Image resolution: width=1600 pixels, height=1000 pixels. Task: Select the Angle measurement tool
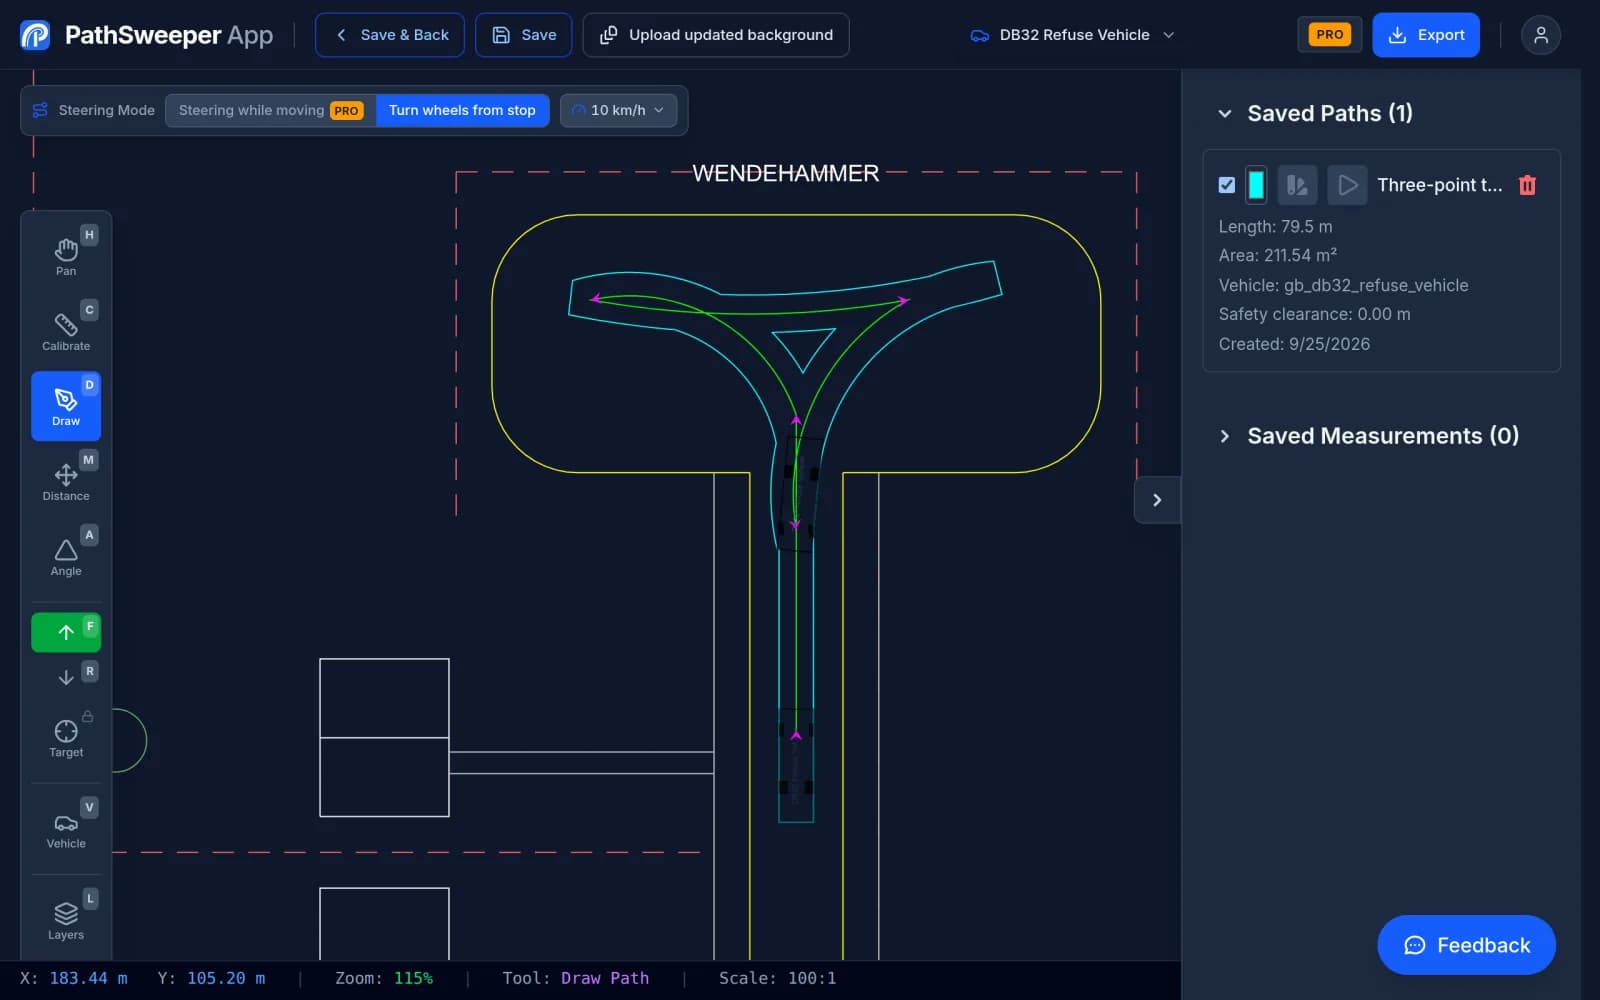(x=66, y=556)
